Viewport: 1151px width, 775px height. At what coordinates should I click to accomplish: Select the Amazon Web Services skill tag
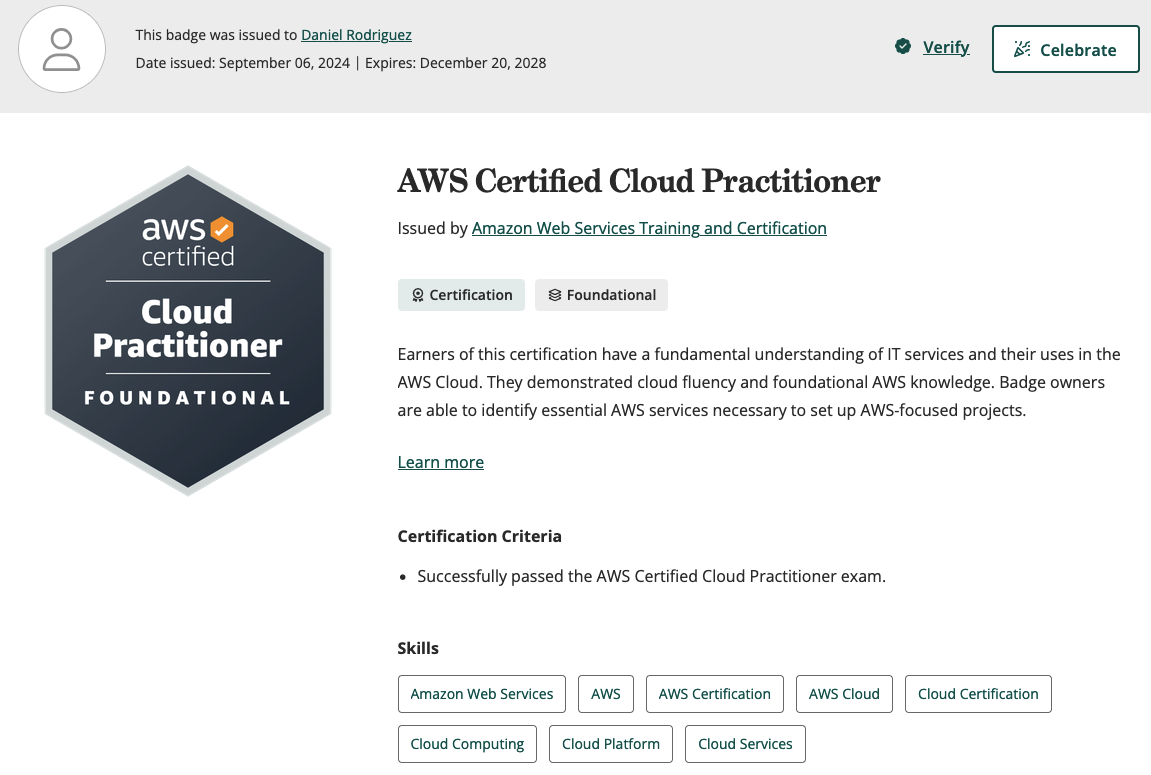(x=482, y=694)
